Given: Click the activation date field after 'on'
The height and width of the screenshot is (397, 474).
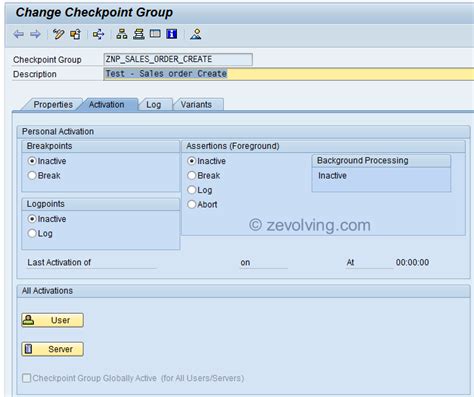Looking at the screenshot, I should pos(263,263).
